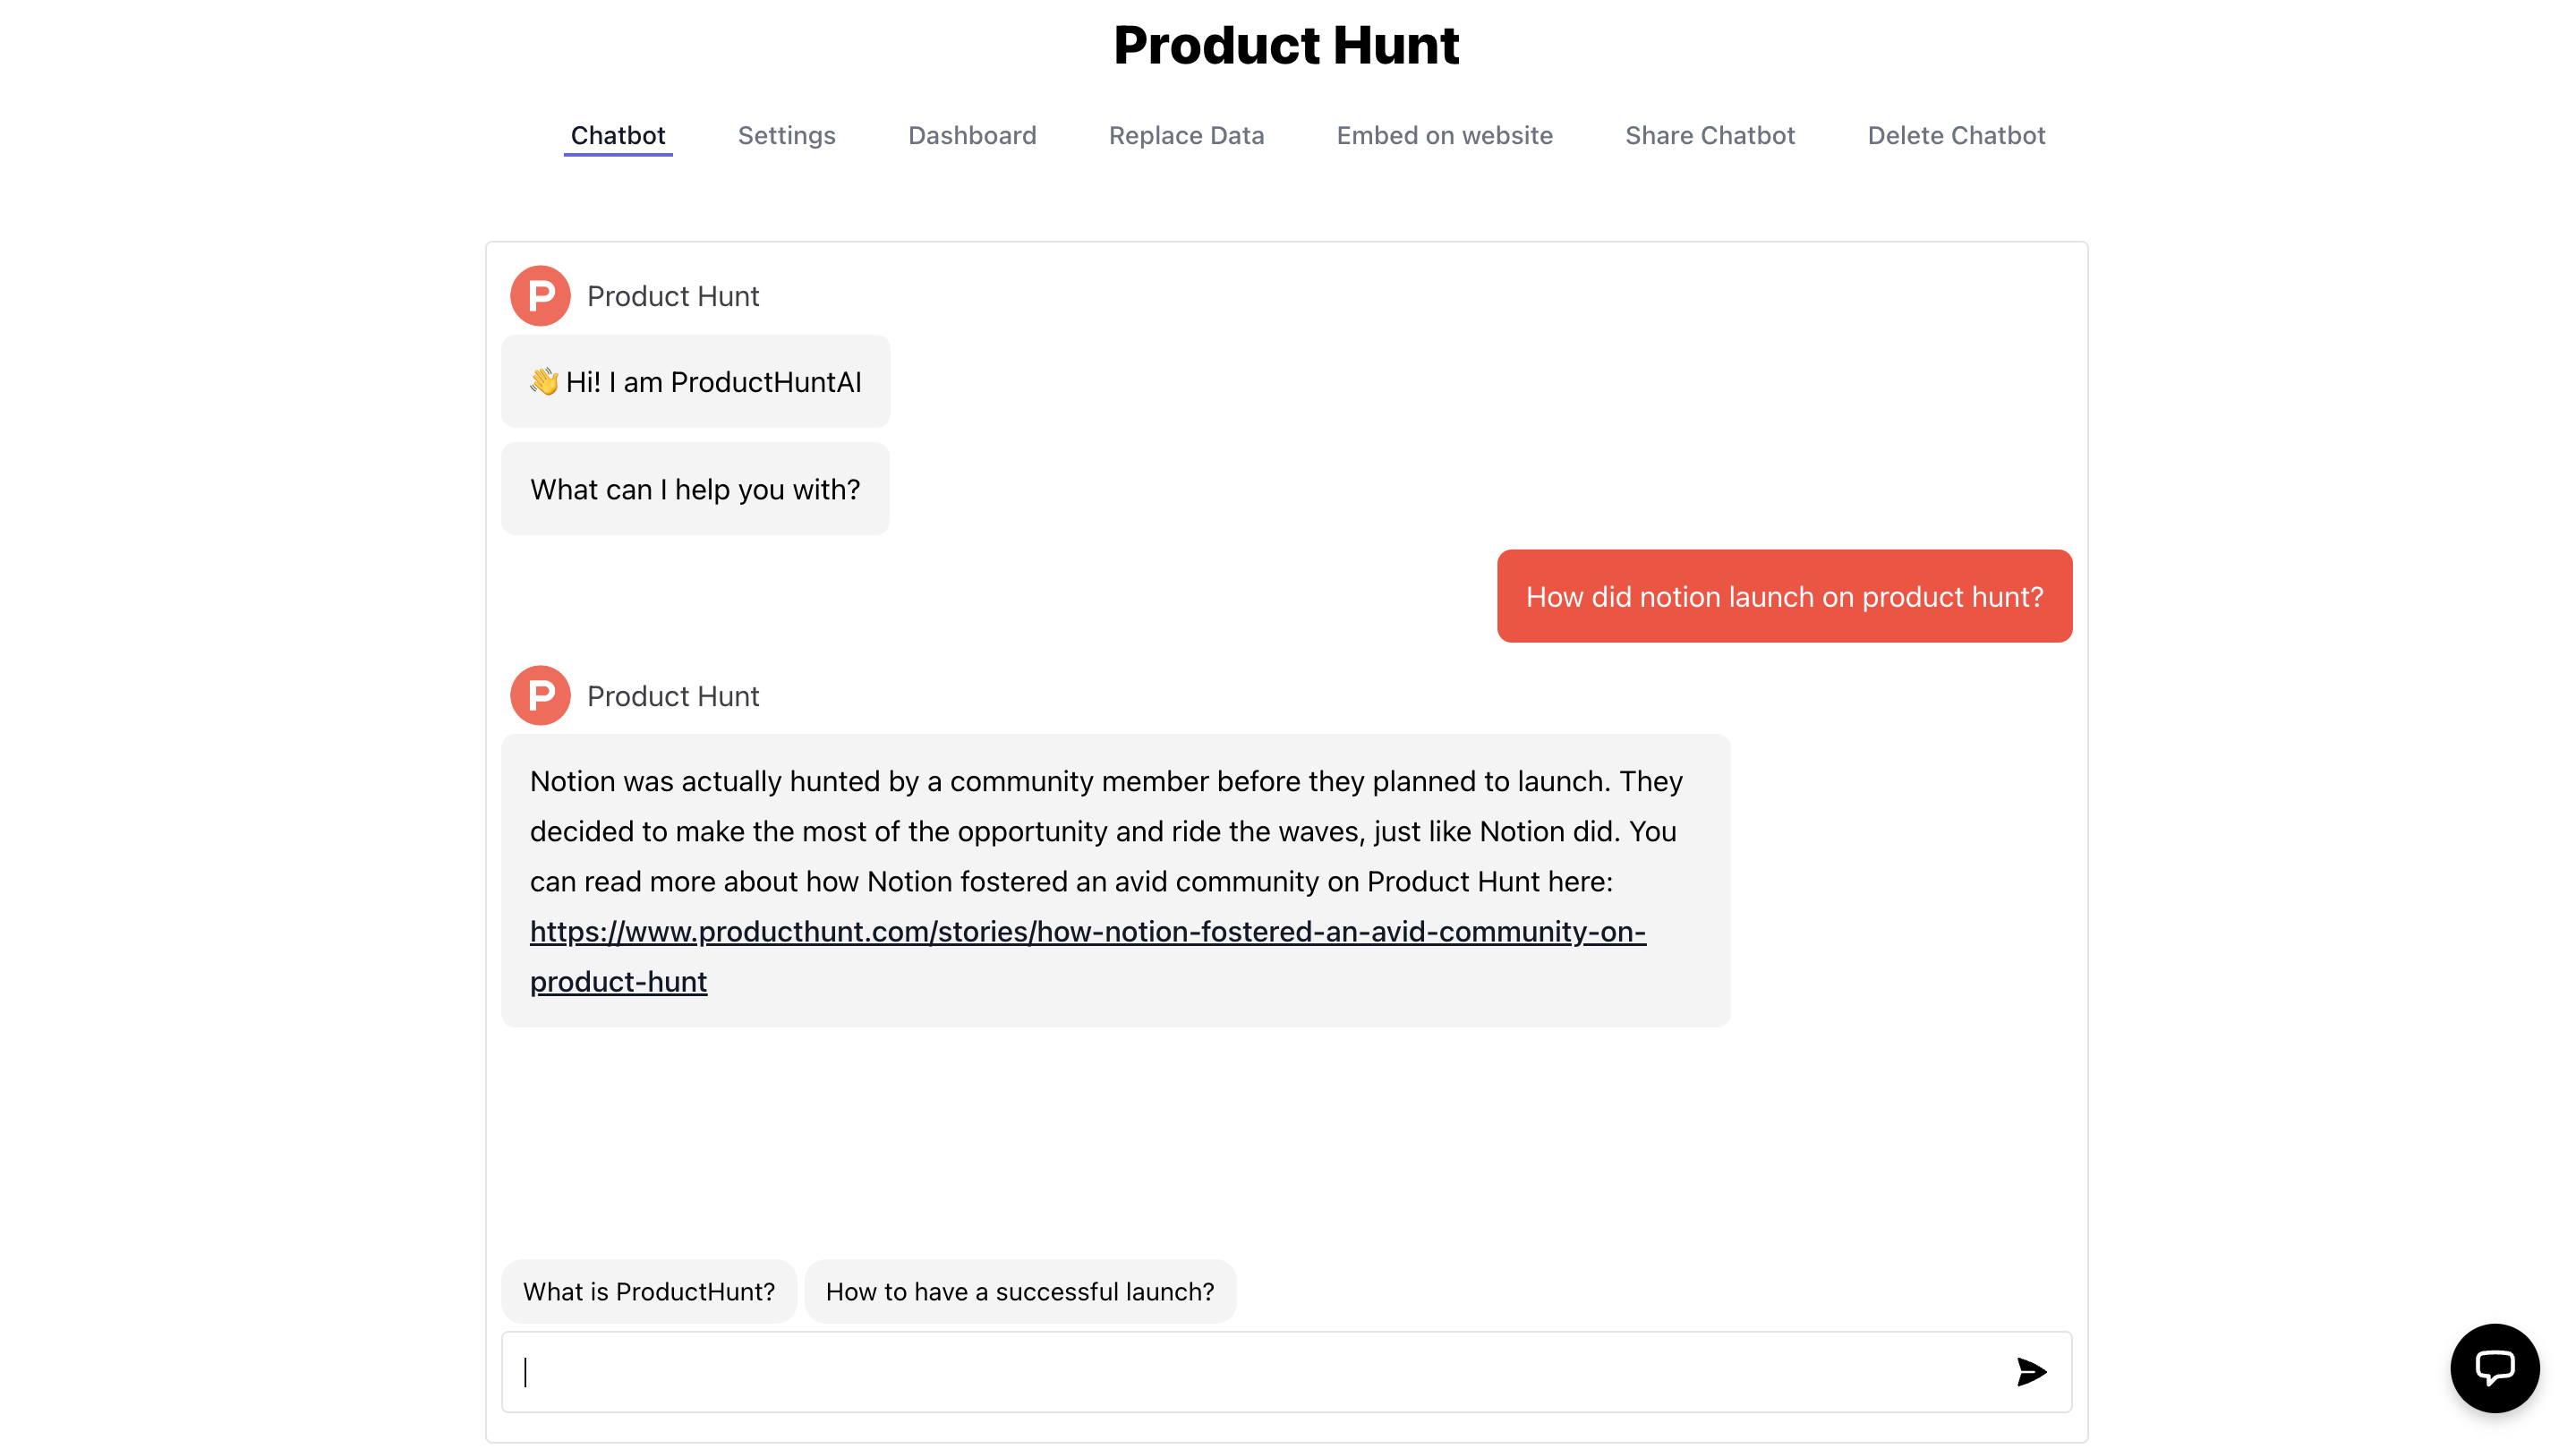
Task: Open the Settings tab
Action: [786, 135]
